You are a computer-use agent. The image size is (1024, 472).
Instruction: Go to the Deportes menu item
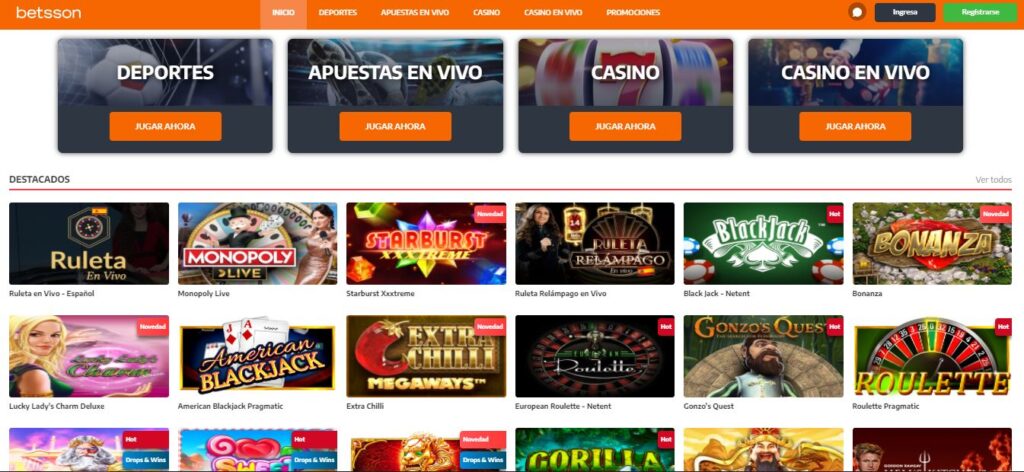click(338, 12)
